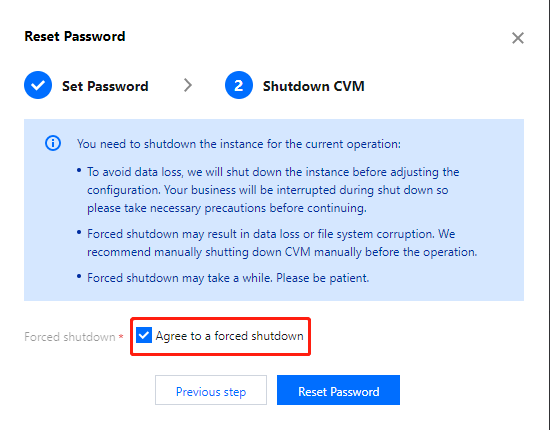
Task: Click the chevron arrow between steps
Action: (188, 85)
